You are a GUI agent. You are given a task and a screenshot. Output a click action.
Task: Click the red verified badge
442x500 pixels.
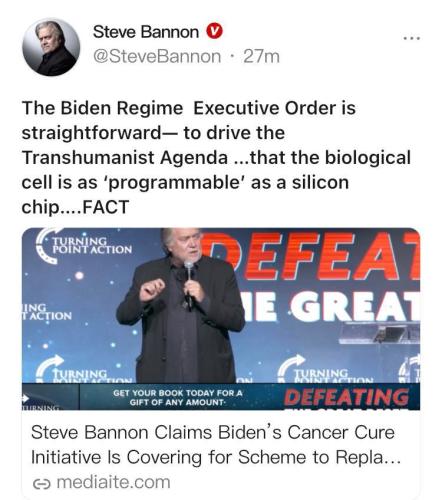[x=215, y=31]
